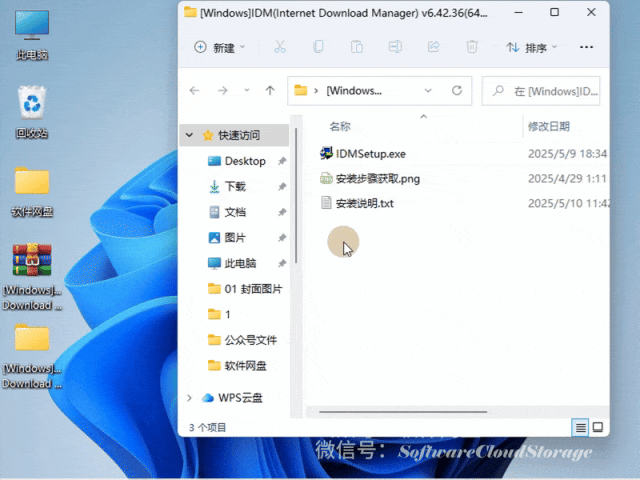The width and height of the screenshot is (640, 480).
Task: Select the 安装说明.txt file
Action: (x=364, y=203)
